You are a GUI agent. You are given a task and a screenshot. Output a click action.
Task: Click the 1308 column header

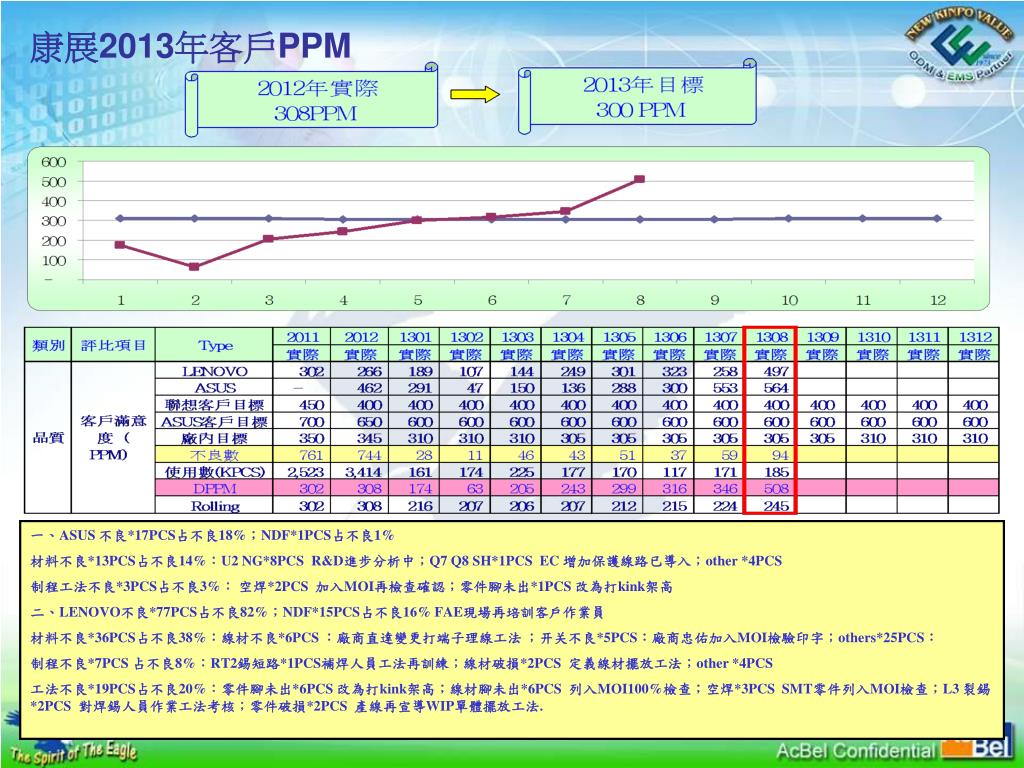(771, 337)
